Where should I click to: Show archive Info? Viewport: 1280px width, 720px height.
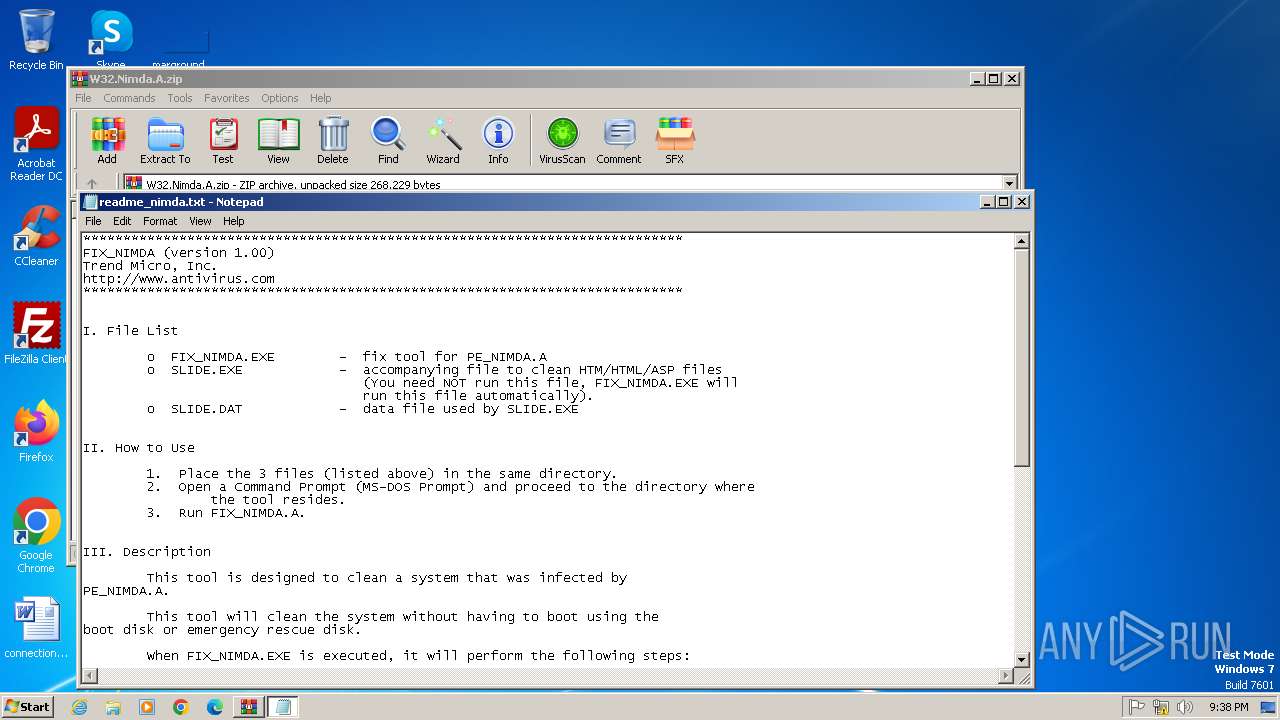point(498,140)
